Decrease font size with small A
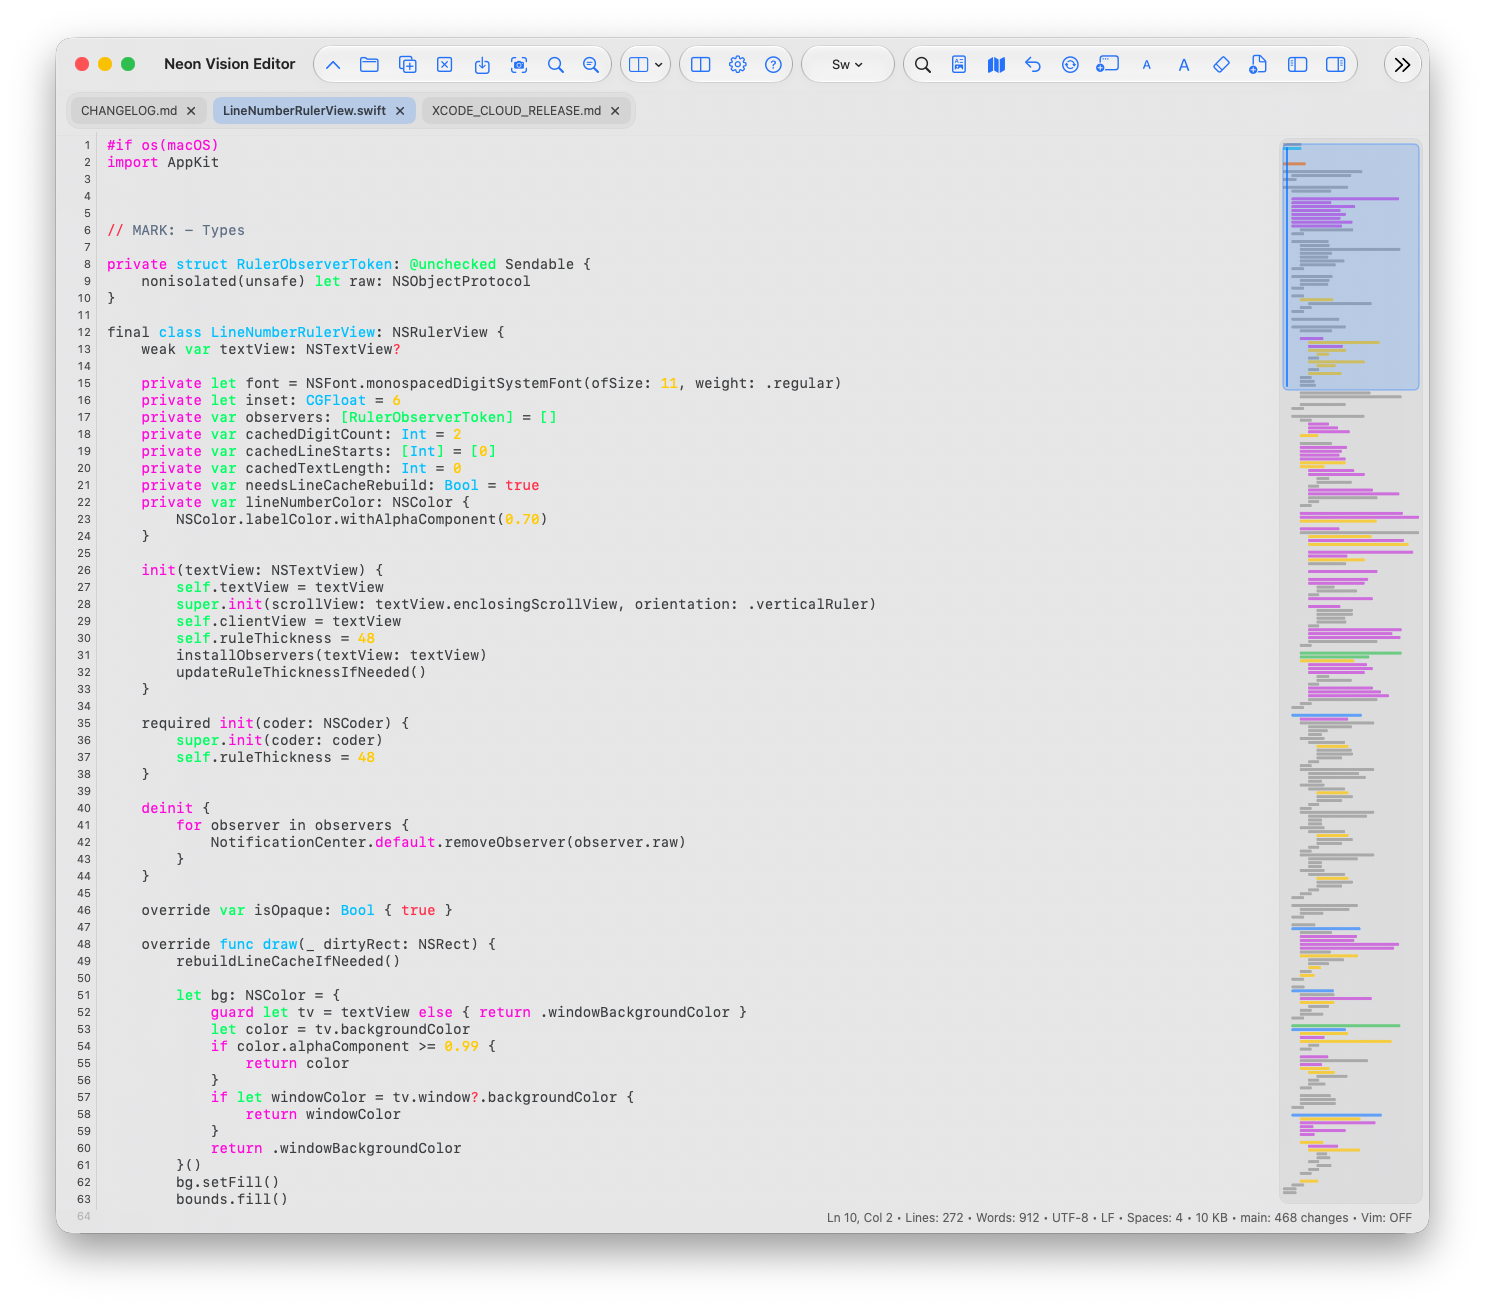This screenshot has height=1307, width=1485. pos(1147,65)
